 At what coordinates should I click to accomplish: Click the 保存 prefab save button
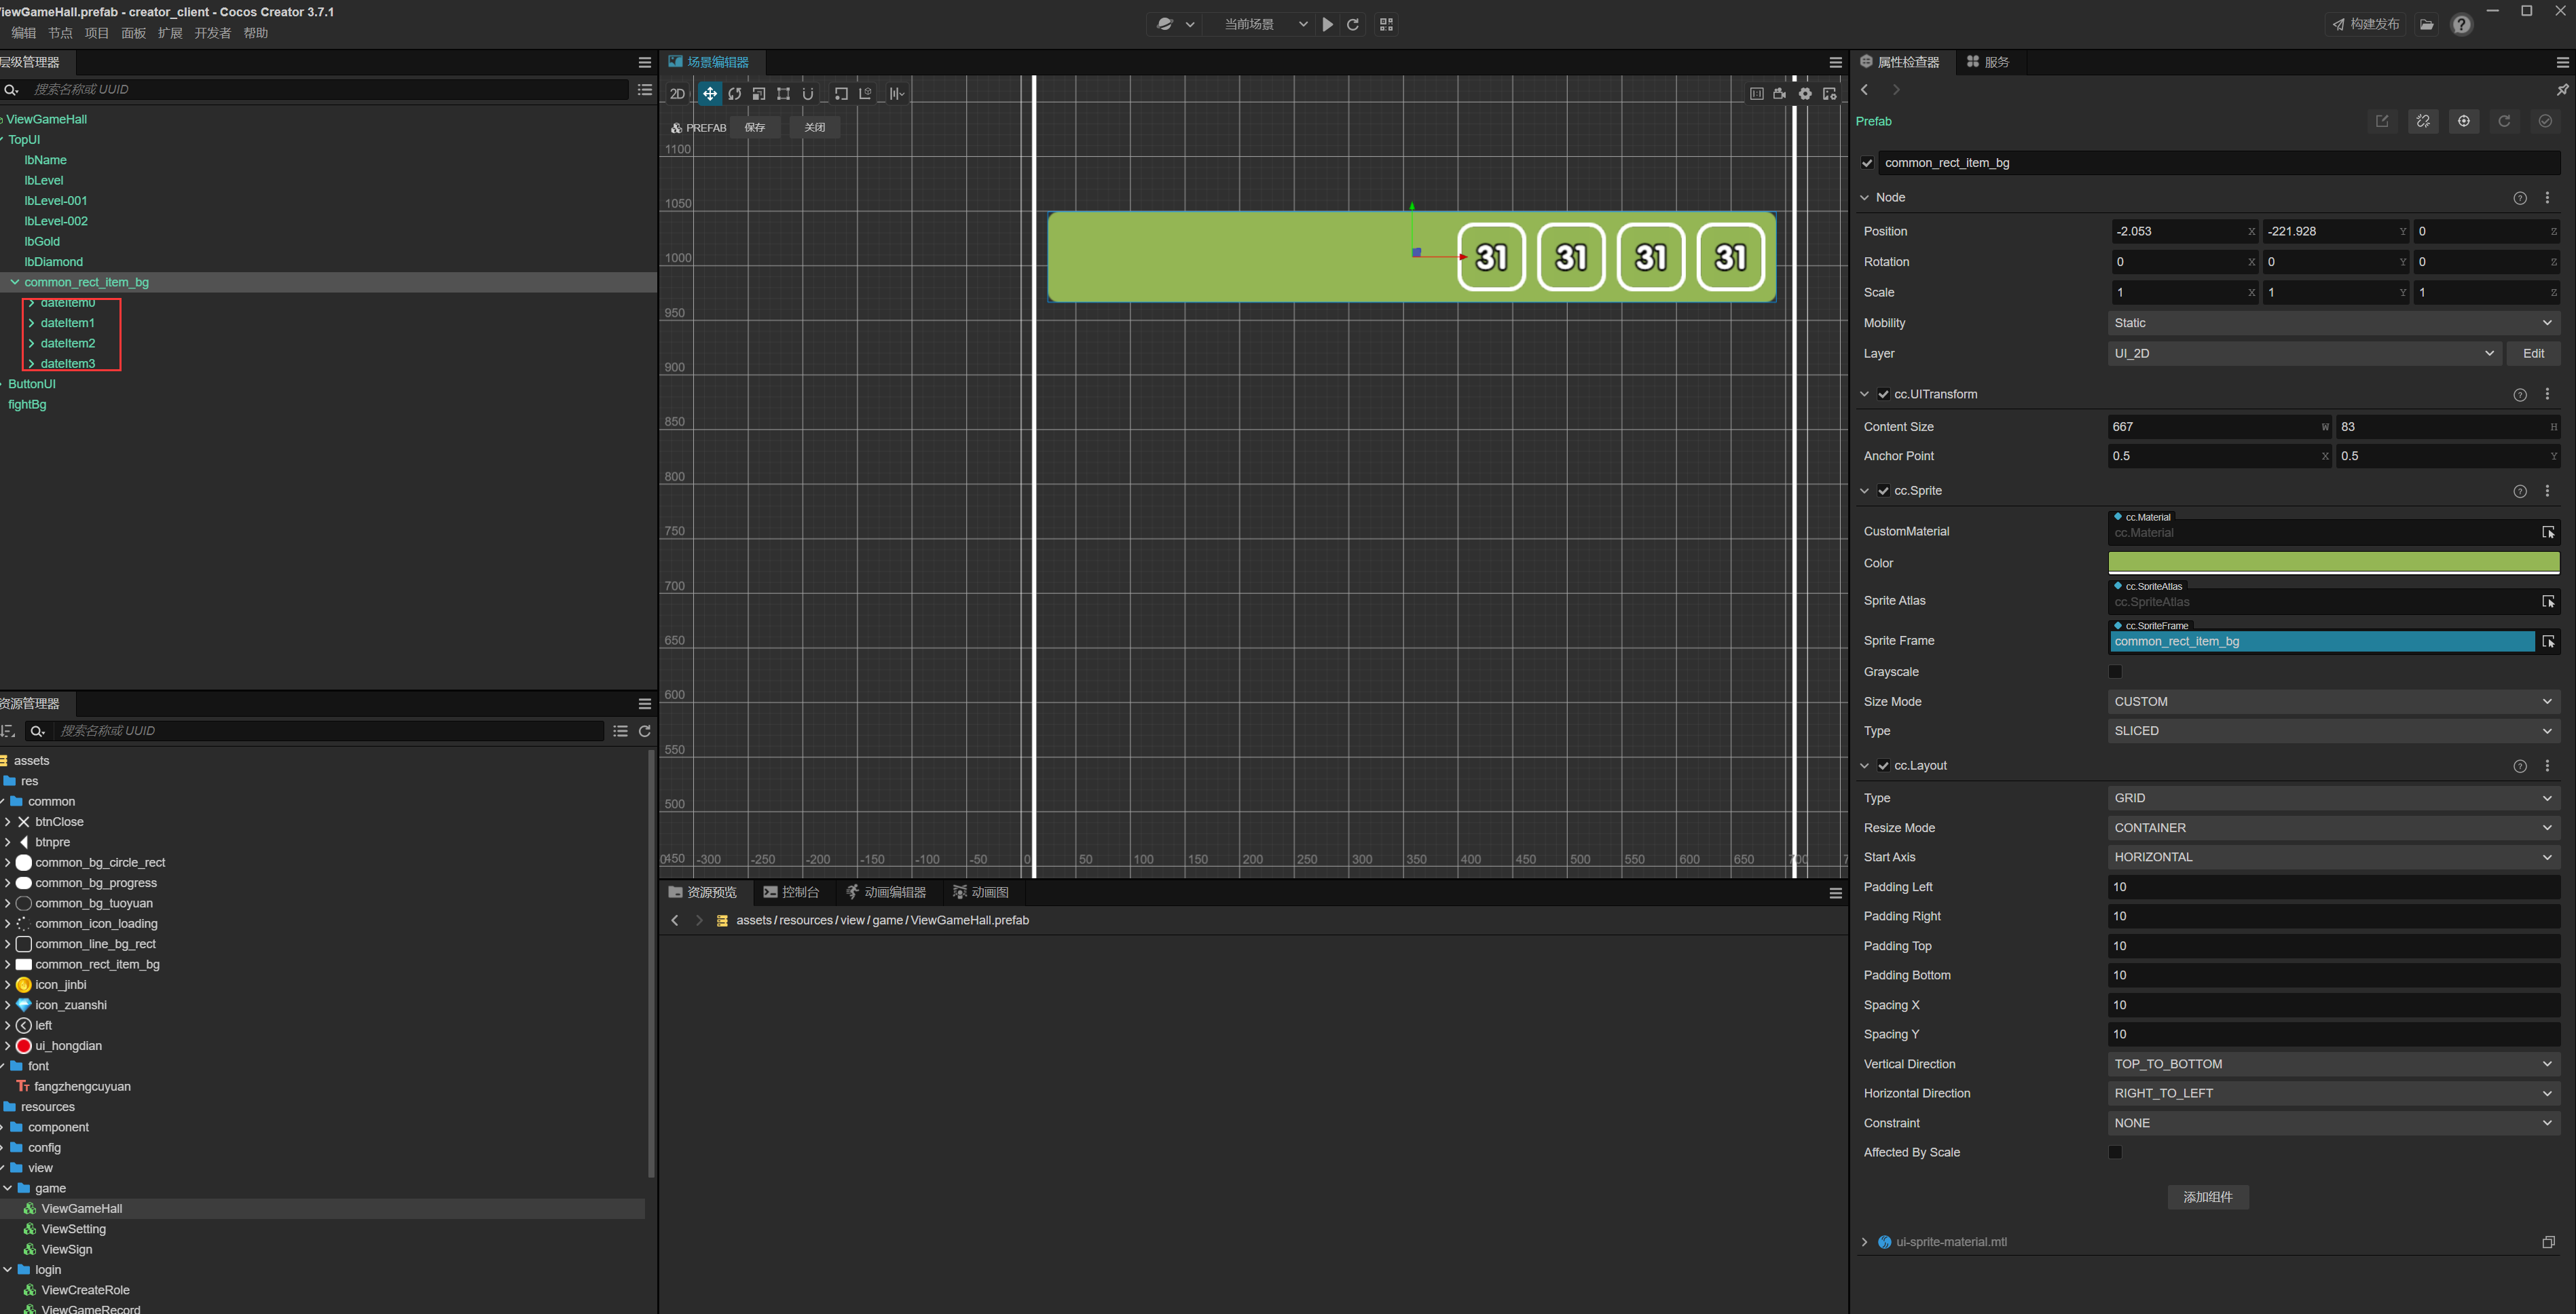pyautogui.click(x=755, y=127)
